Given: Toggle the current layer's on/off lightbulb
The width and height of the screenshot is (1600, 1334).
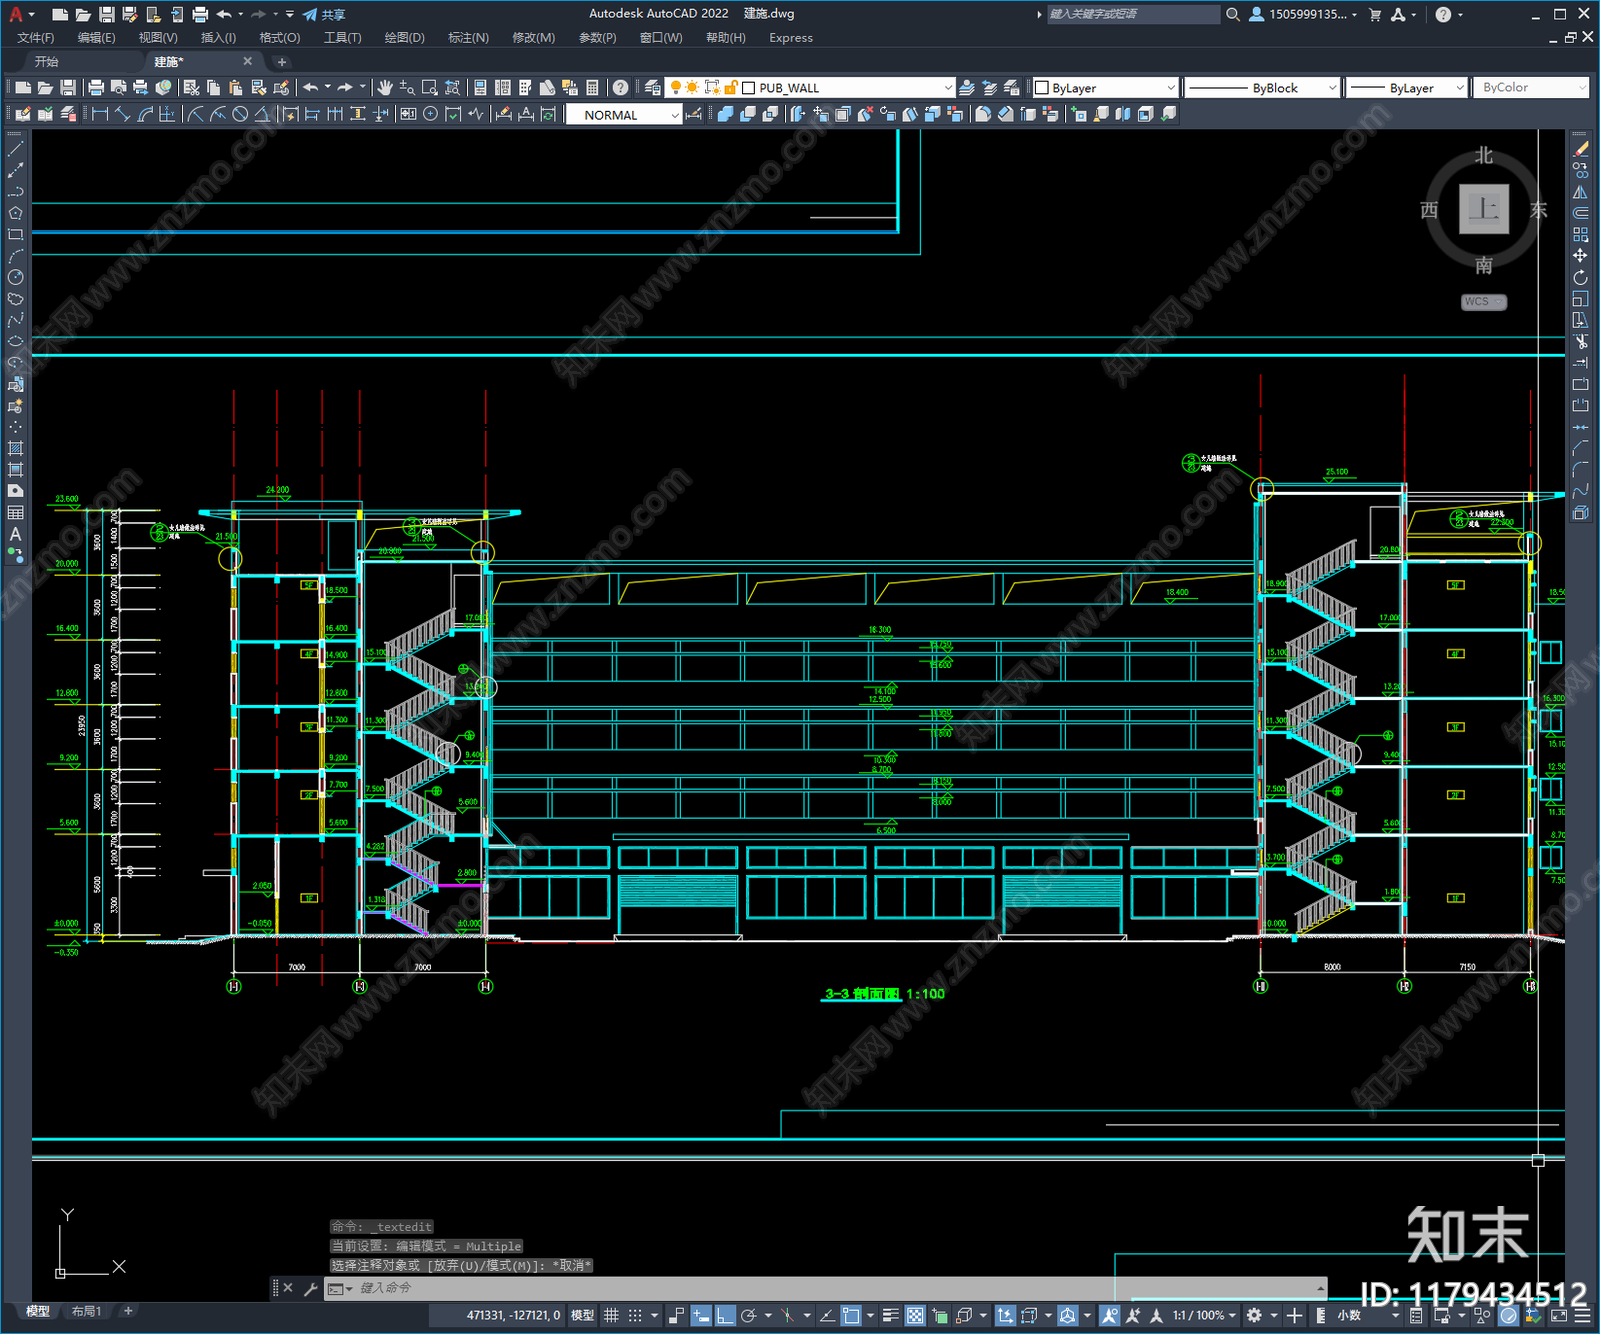Looking at the screenshot, I should pos(676,88).
